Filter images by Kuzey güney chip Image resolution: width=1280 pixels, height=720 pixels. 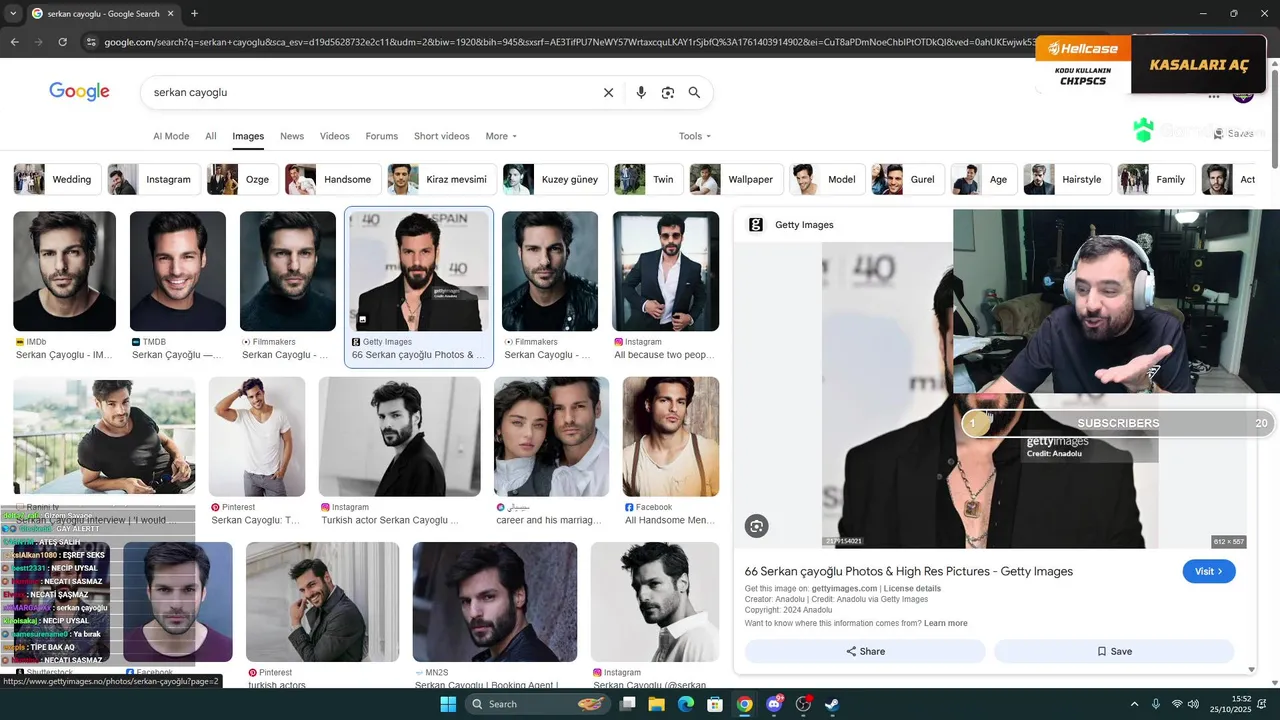click(555, 179)
